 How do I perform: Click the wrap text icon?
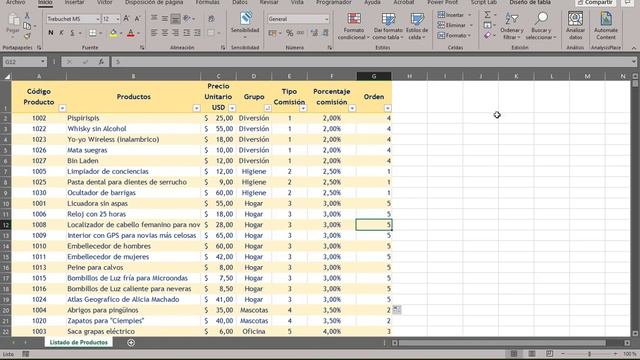tap(211, 19)
